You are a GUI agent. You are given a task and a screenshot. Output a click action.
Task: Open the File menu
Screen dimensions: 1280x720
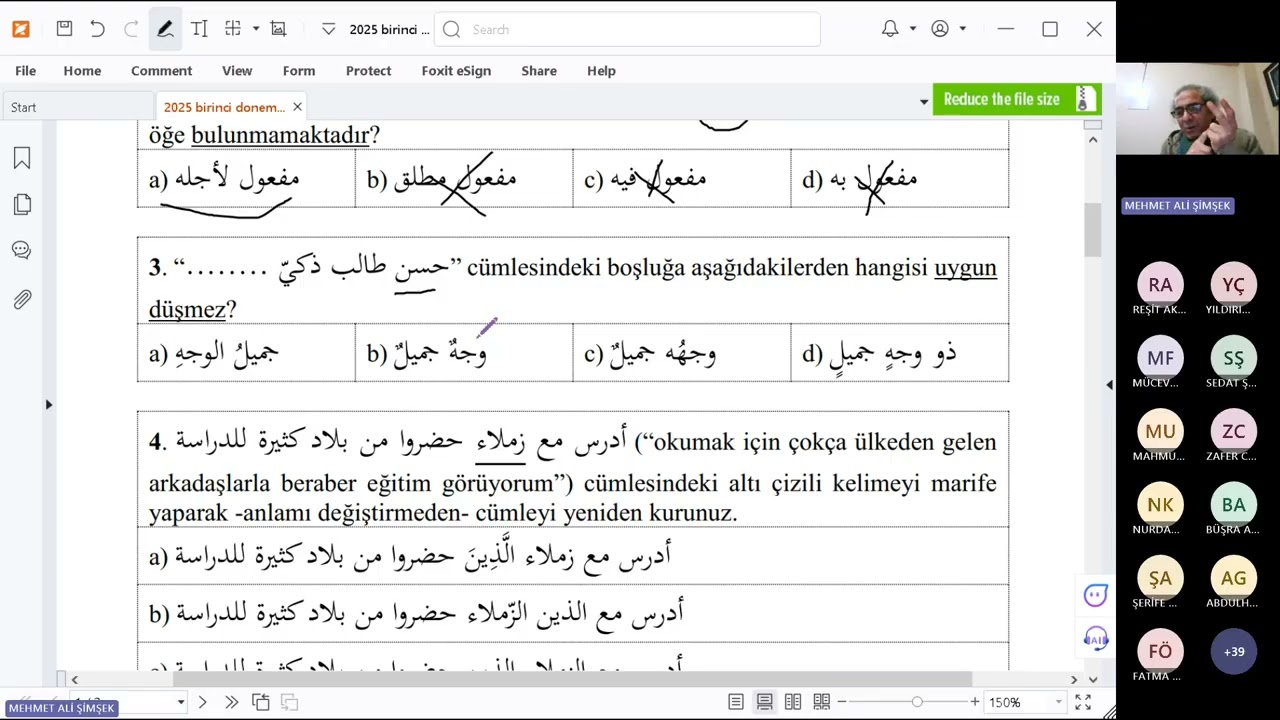[25, 71]
